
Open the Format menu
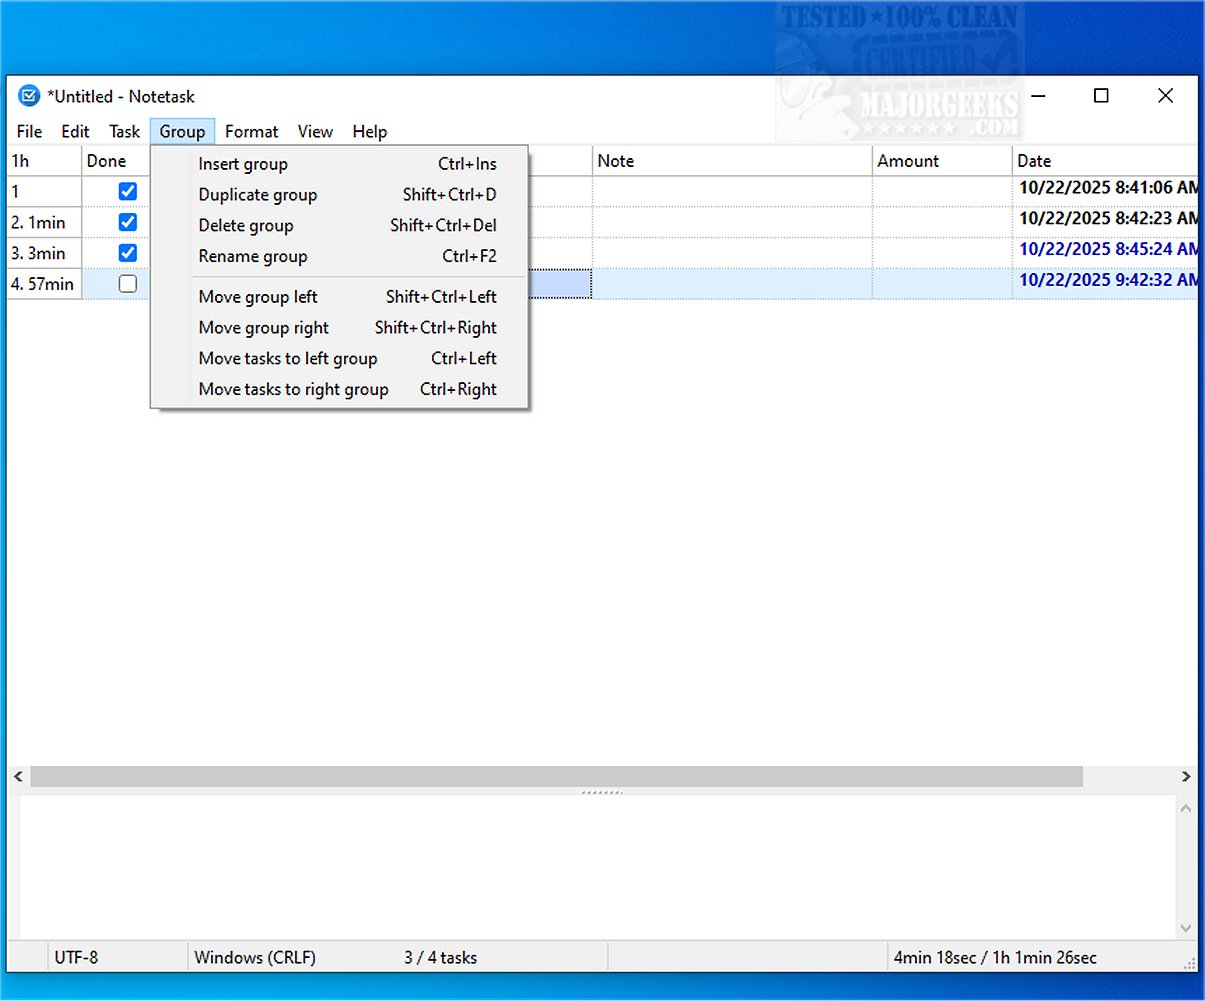point(251,131)
